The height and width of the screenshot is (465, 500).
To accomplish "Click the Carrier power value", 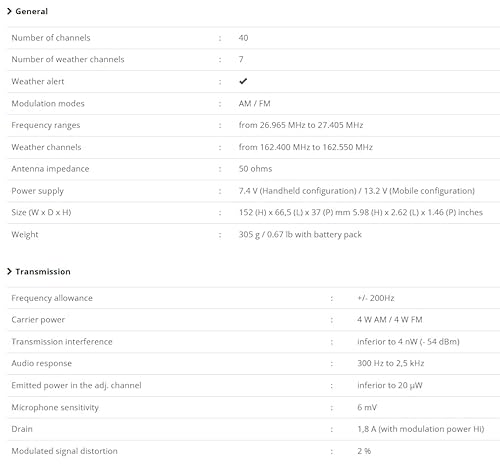I will point(390,320).
